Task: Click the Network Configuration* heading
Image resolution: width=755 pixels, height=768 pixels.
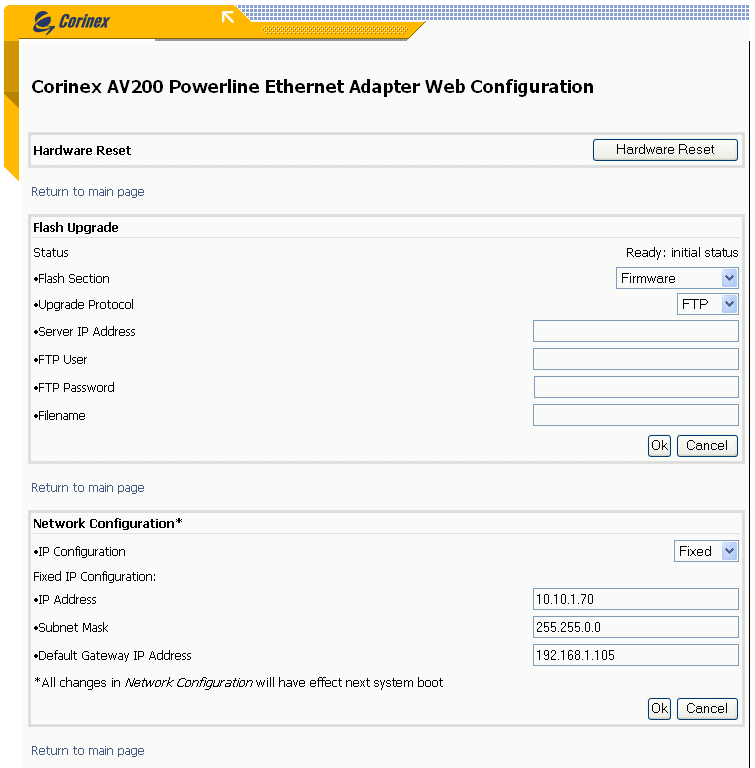Action: [107, 524]
